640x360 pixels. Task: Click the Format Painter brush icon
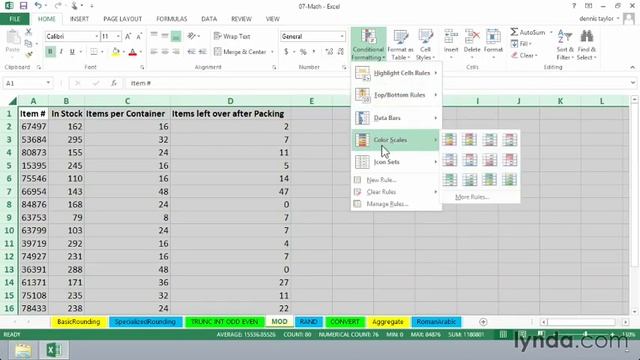[x=28, y=54]
